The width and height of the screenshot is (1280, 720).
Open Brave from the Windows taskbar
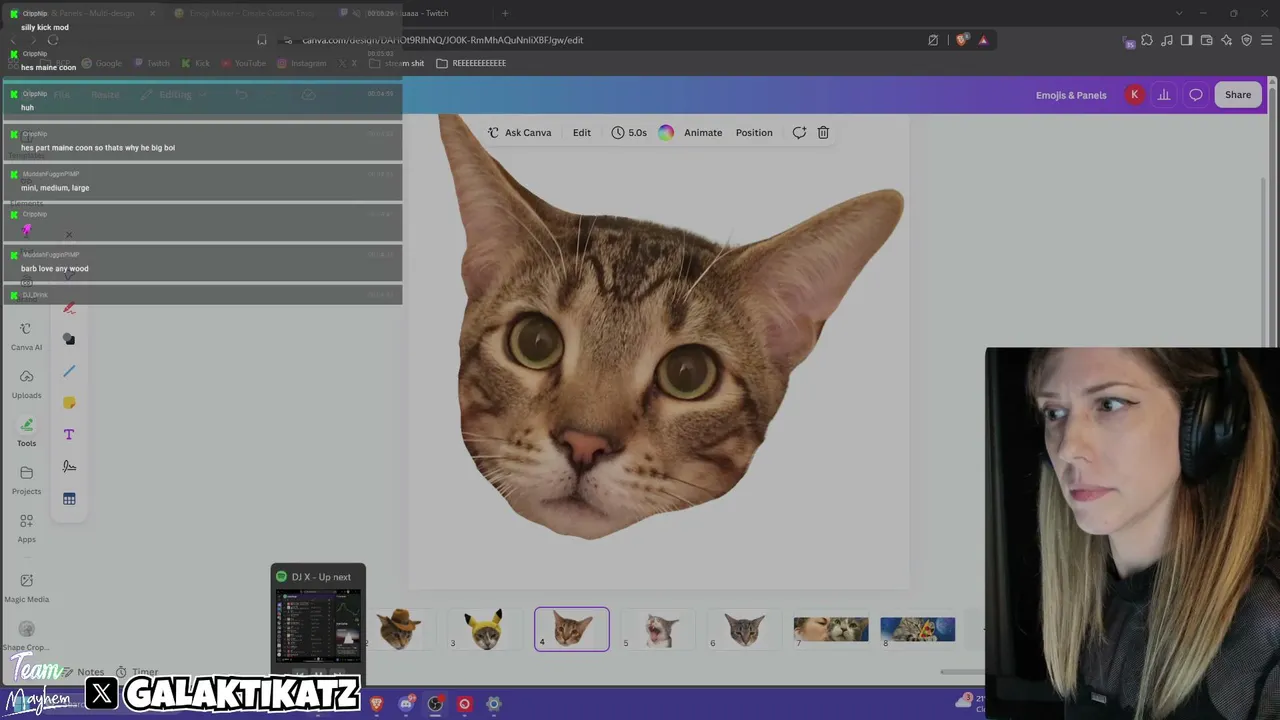[x=376, y=704]
